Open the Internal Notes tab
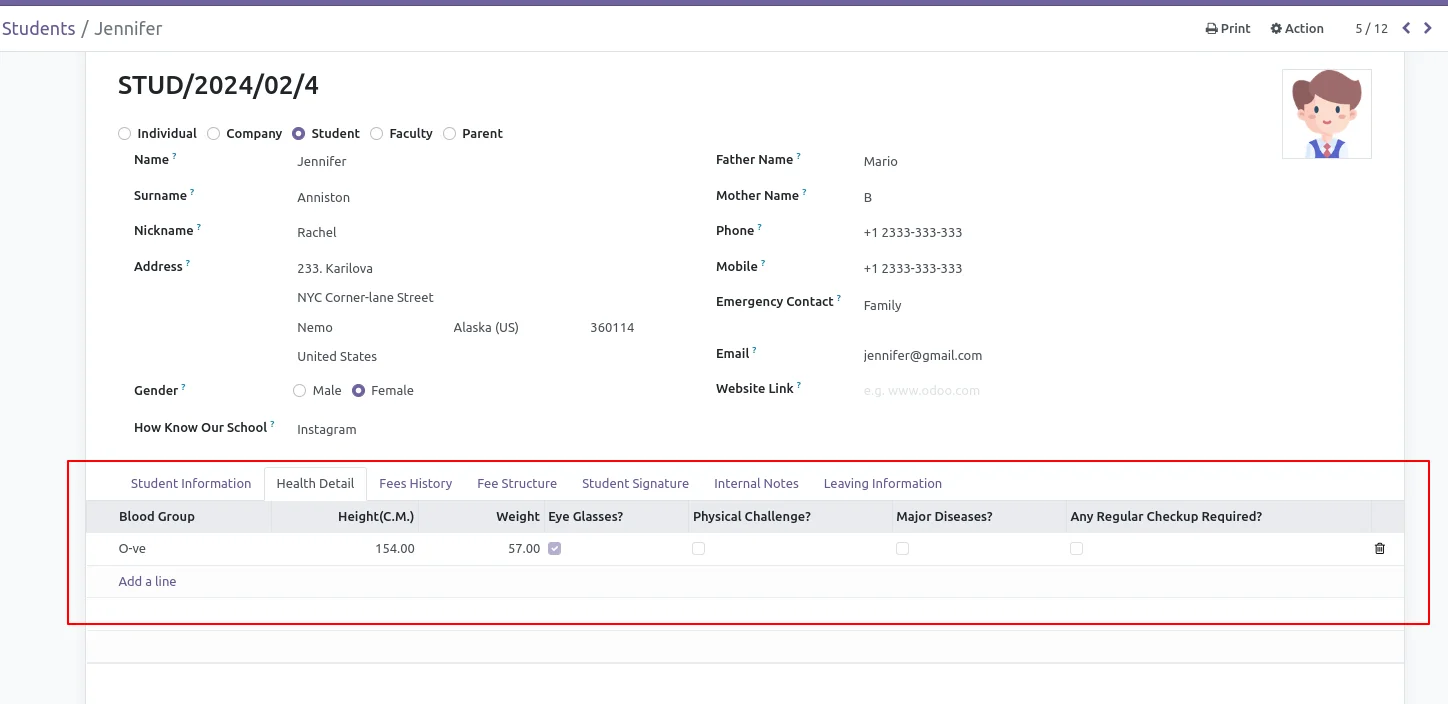The width and height of the screenshot is (1448, 704). point(756,483)
